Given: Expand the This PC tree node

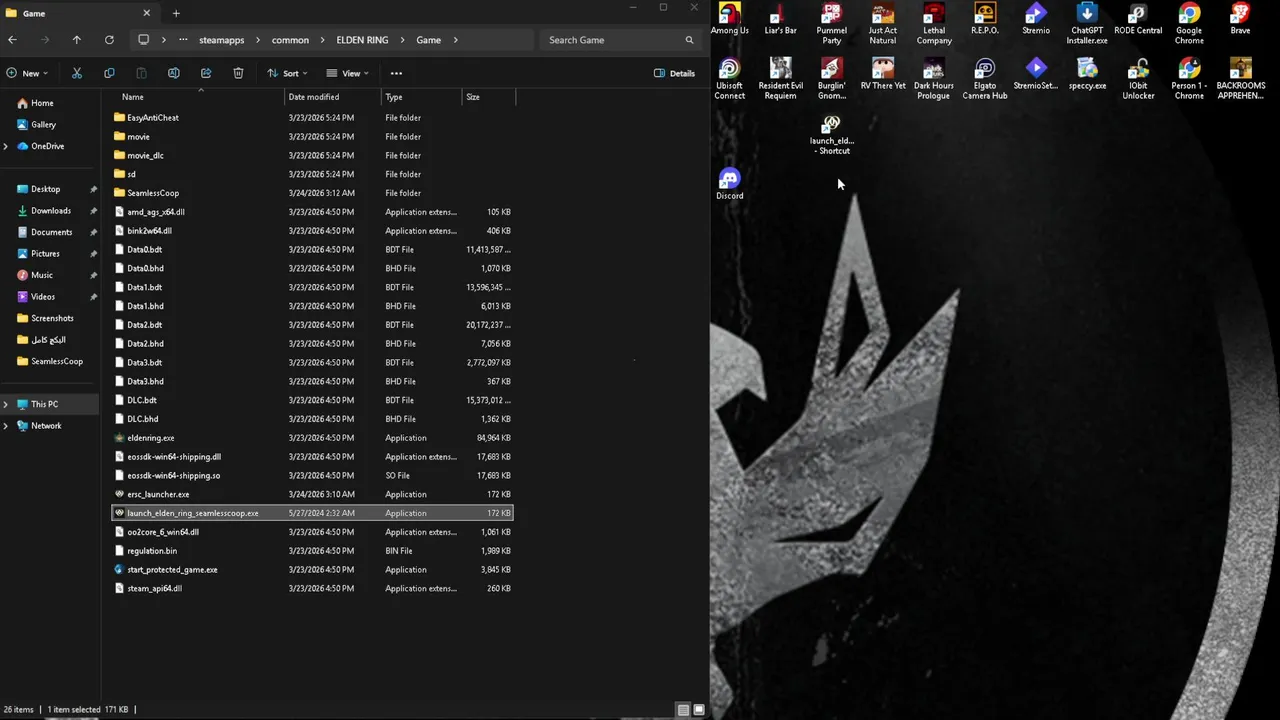Looking at the screenshot, I should [x=6, y=404].
